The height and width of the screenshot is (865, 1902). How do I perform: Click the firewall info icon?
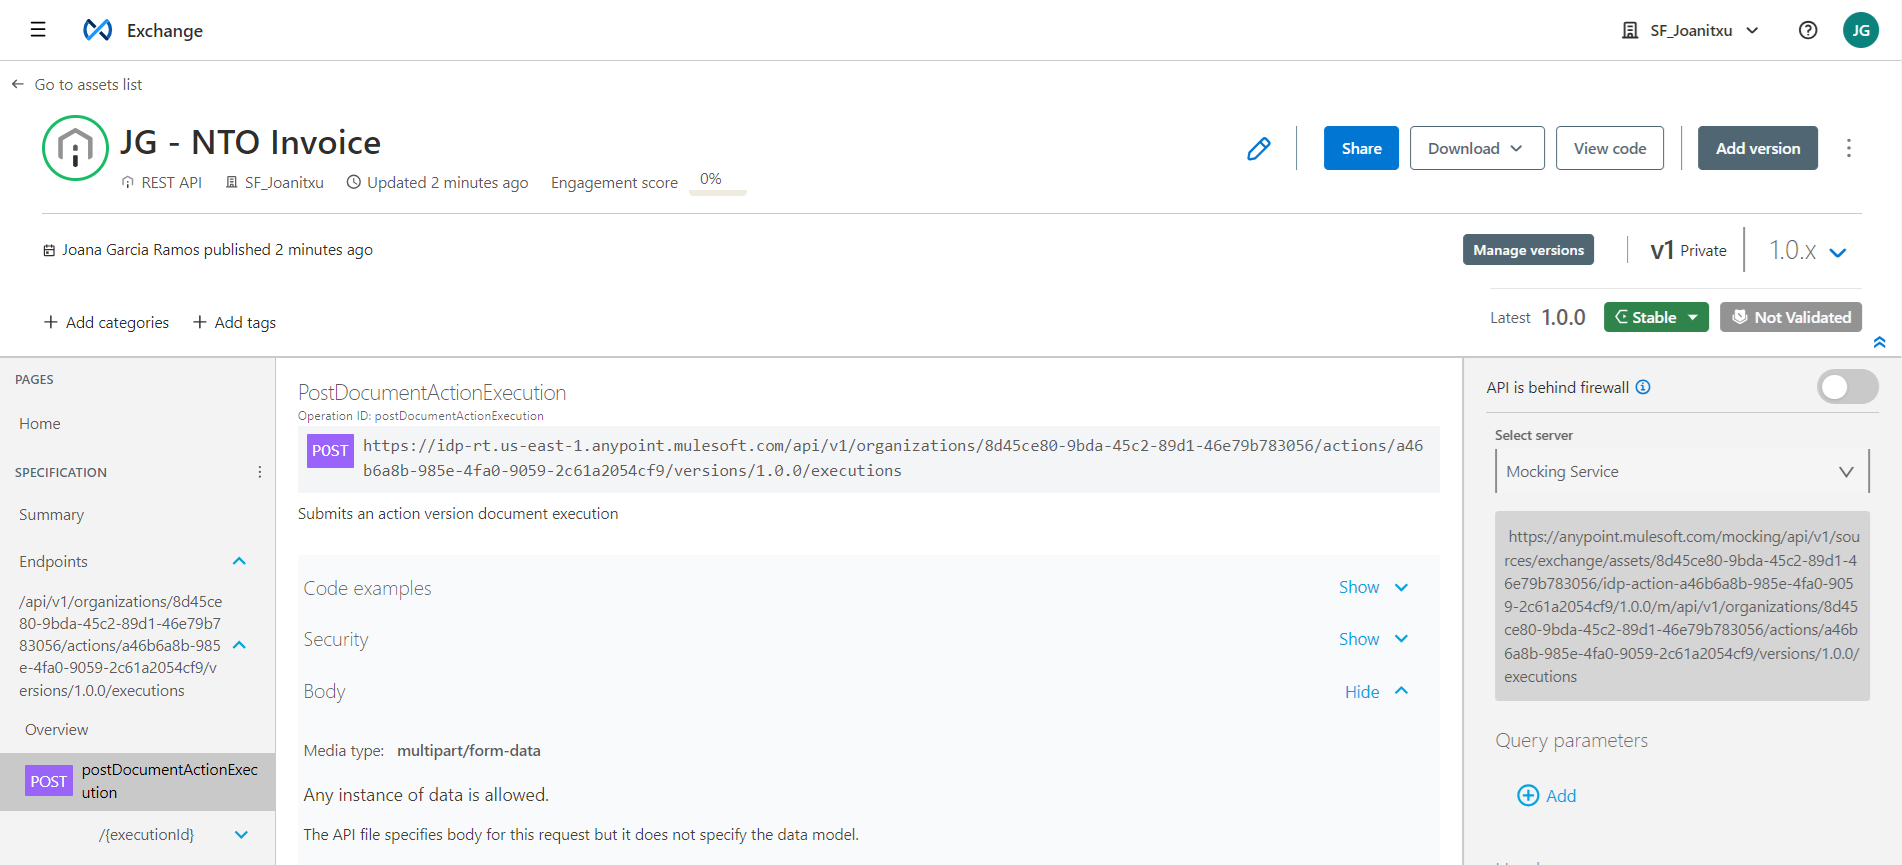pos(1643,387)
